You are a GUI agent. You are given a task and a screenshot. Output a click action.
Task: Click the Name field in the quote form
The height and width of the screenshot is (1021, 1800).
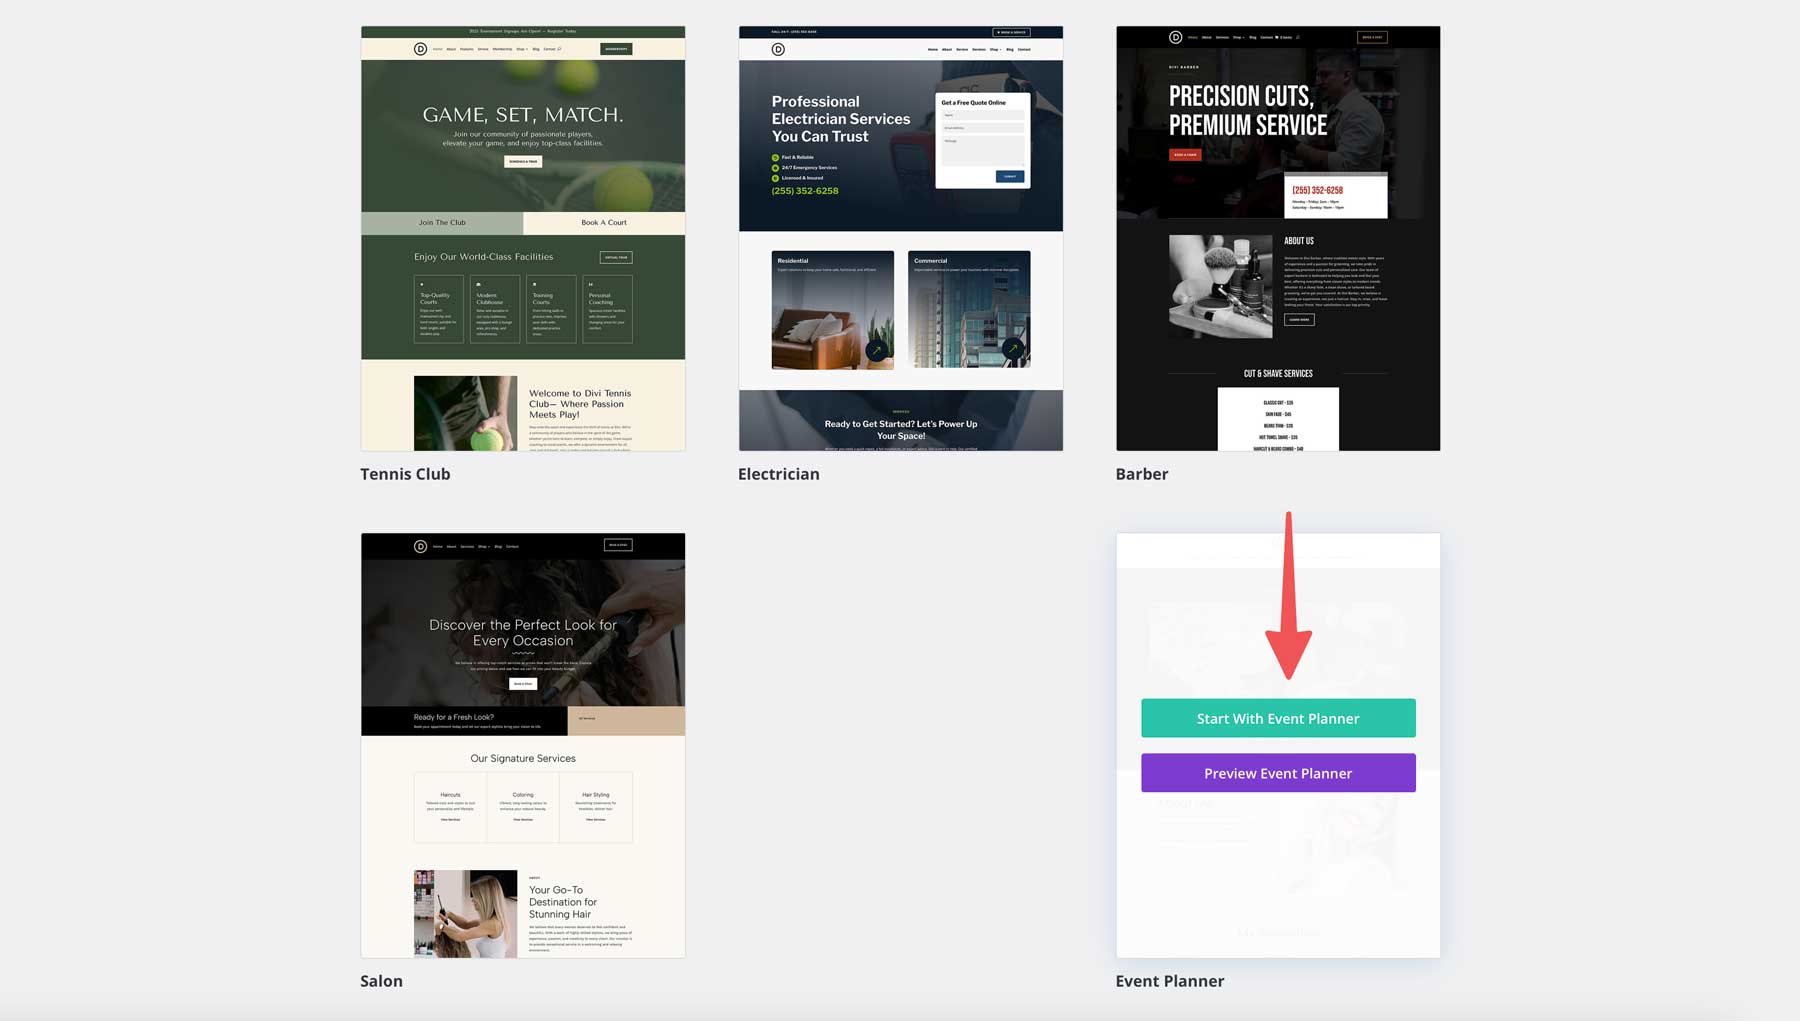pos(983,115)
